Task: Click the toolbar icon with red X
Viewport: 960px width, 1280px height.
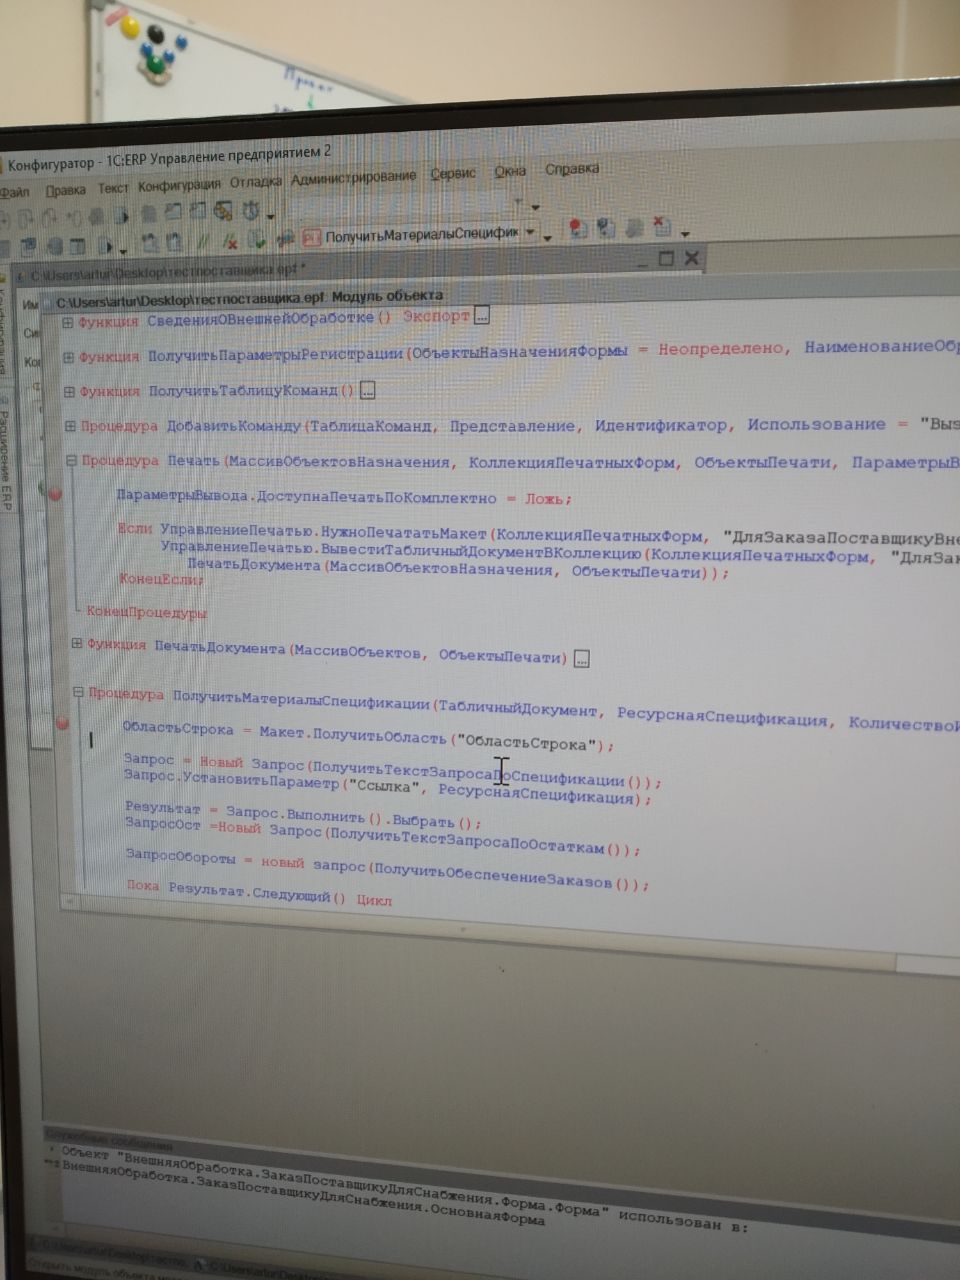Action: (661, 226)
